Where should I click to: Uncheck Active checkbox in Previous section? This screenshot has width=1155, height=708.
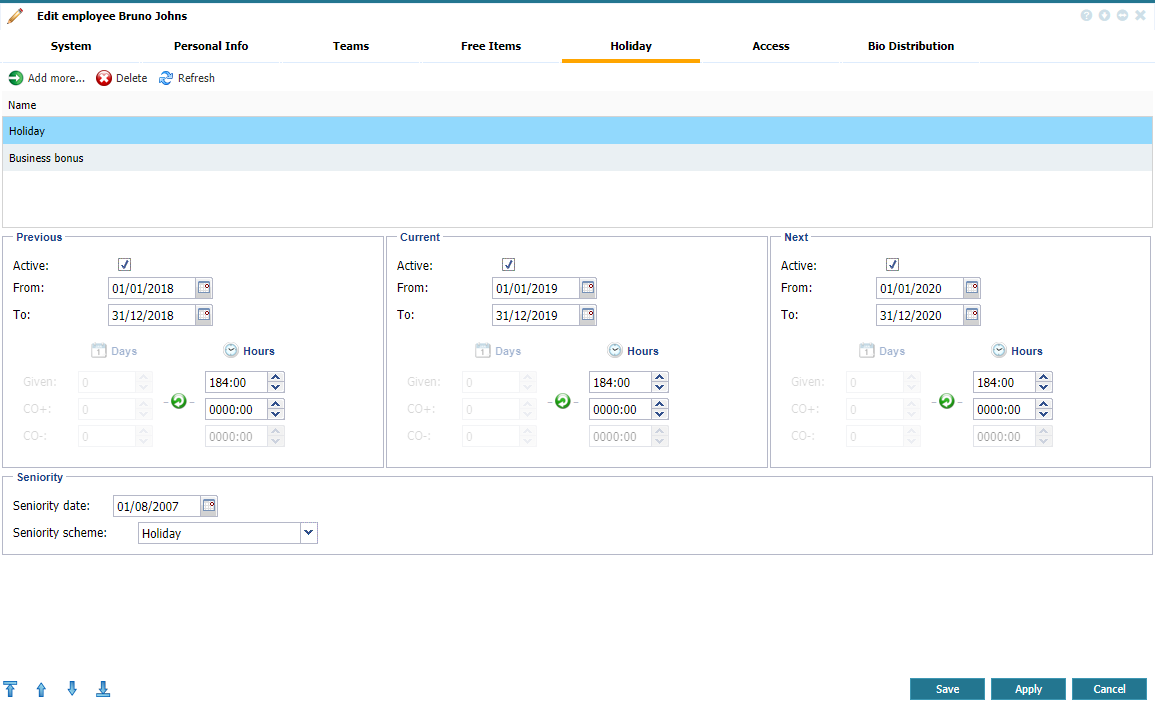(125, 265)
